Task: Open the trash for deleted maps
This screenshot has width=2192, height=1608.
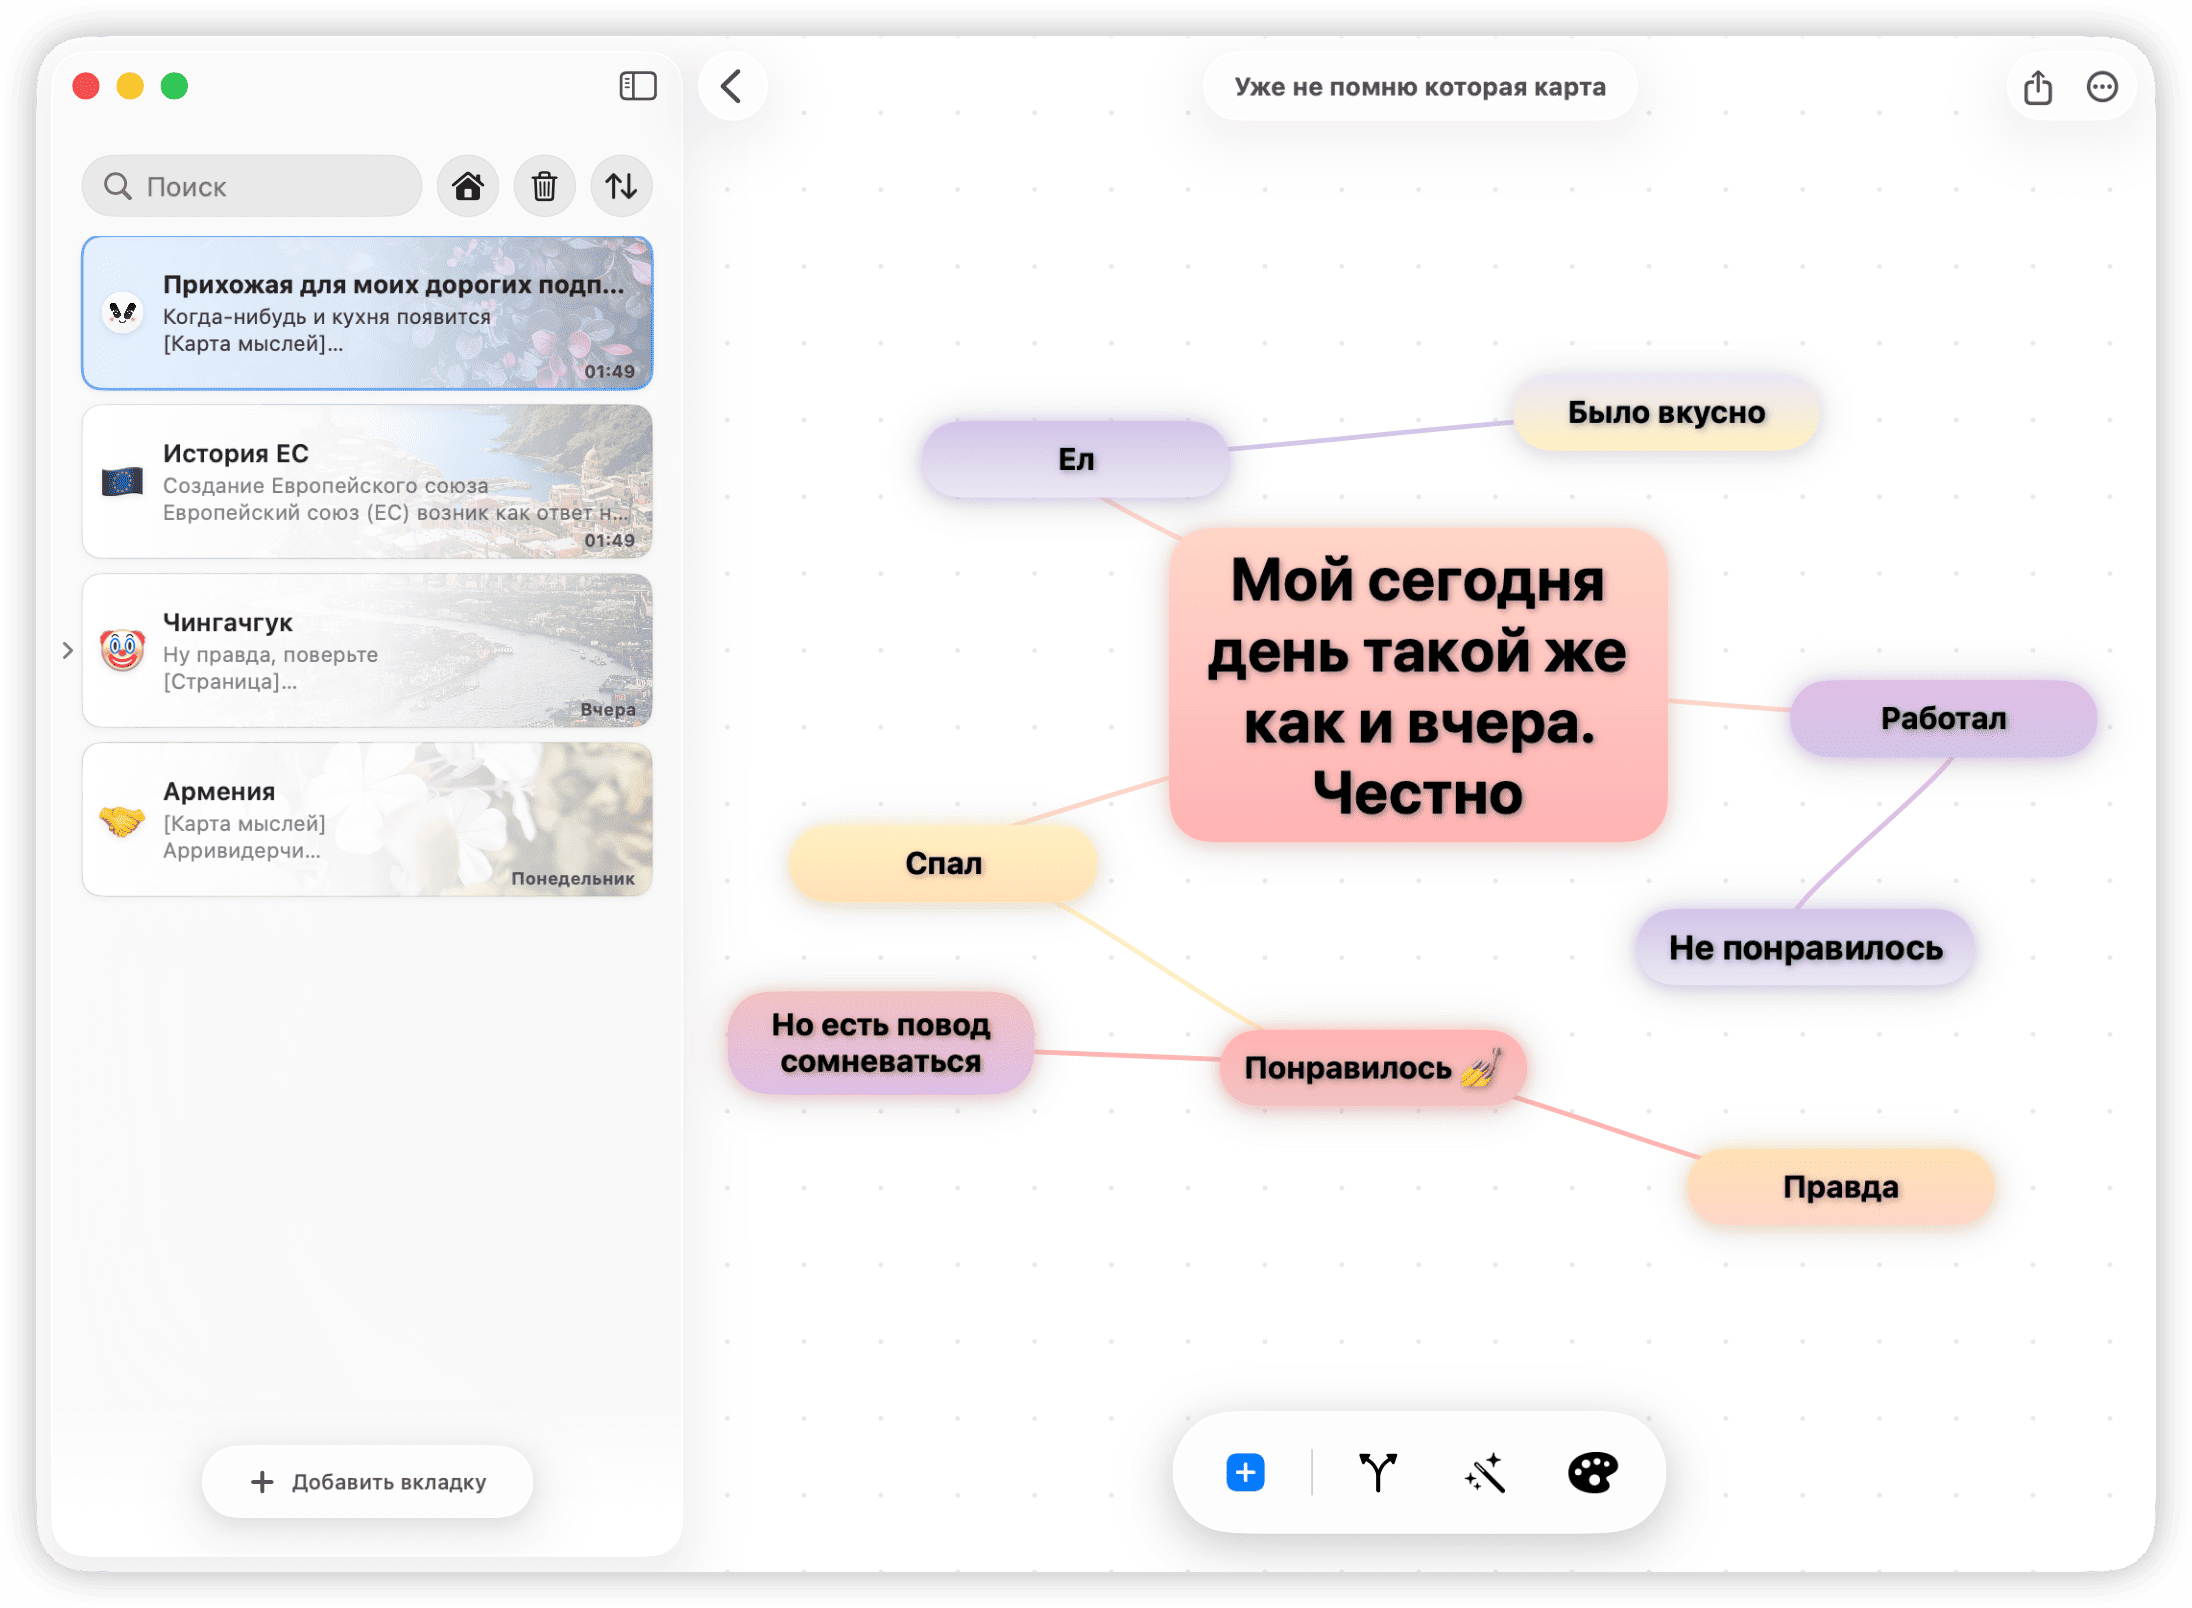Action: (x=544, y=186)
